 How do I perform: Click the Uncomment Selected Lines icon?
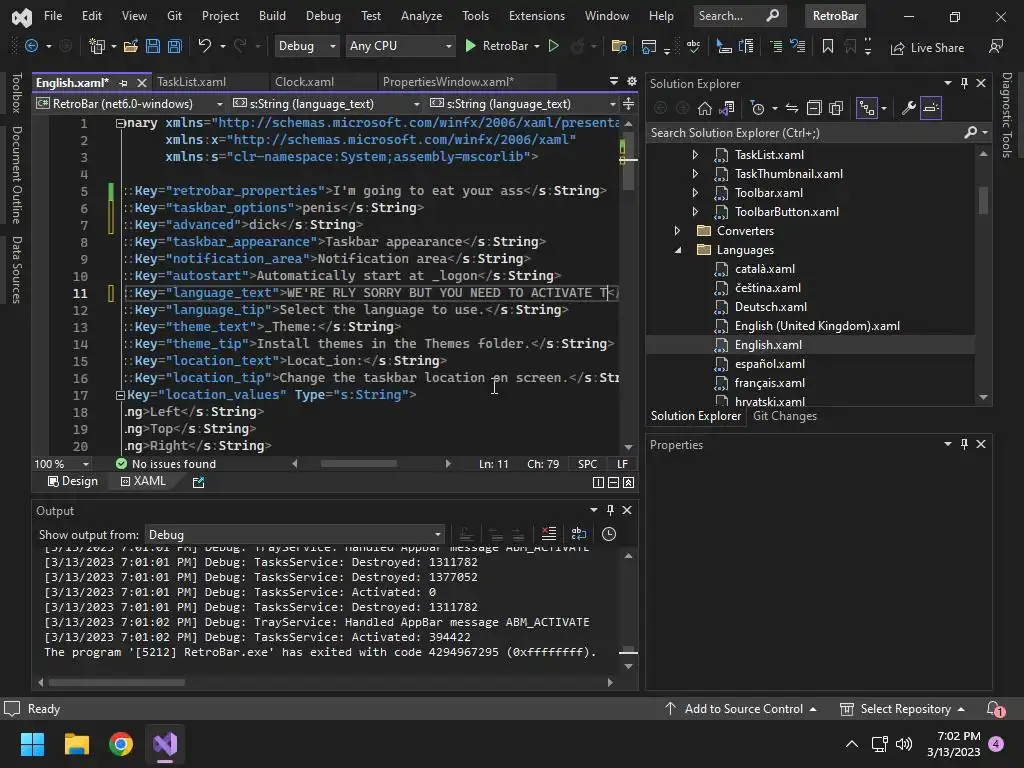coord(797,46)
